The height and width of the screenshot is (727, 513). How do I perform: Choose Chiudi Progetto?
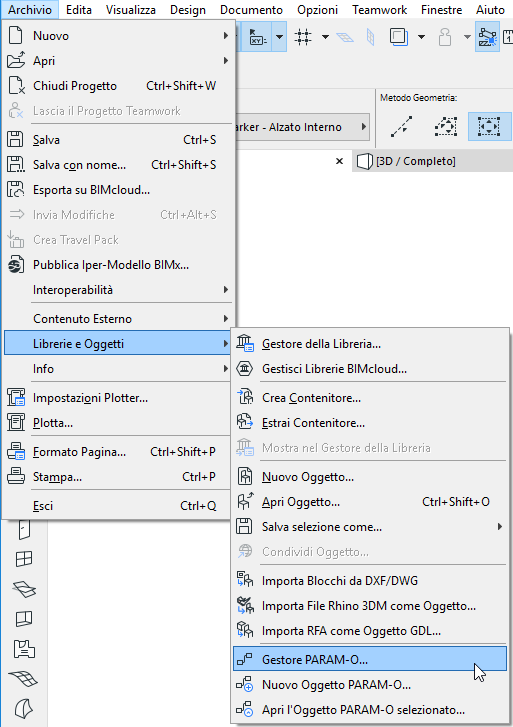coord(117,86)
